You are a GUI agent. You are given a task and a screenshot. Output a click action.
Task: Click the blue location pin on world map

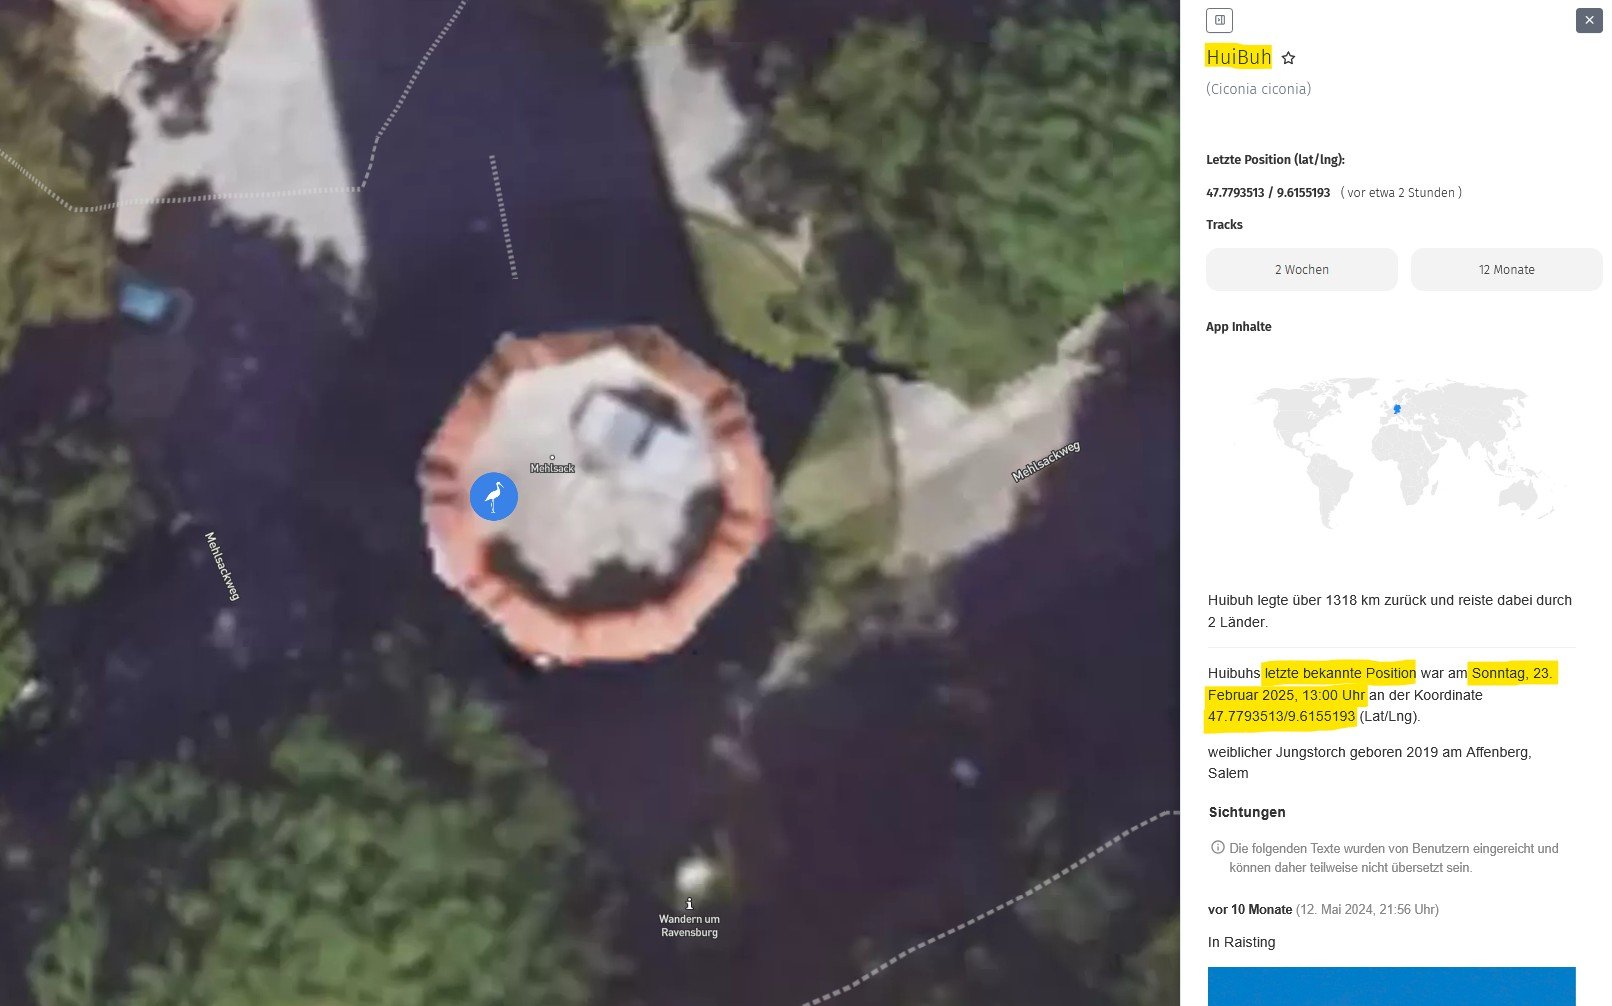click(x=1397, y=408)
